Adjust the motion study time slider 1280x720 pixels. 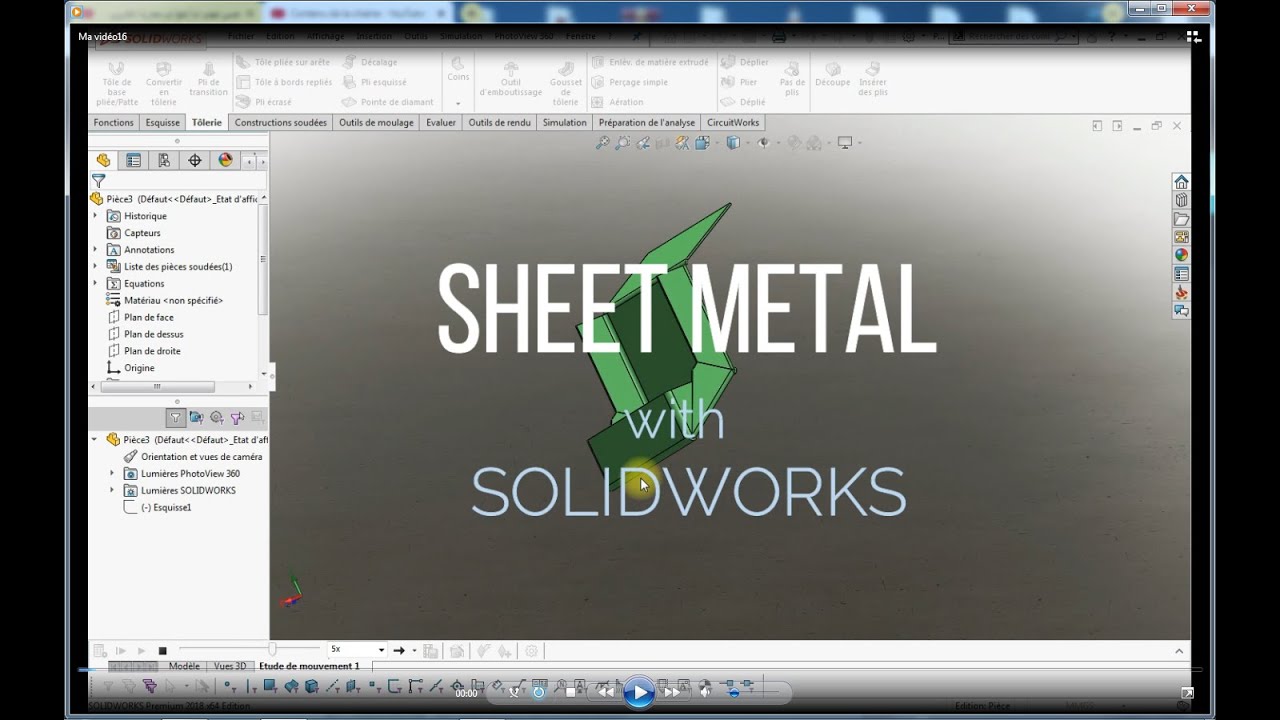272,650
